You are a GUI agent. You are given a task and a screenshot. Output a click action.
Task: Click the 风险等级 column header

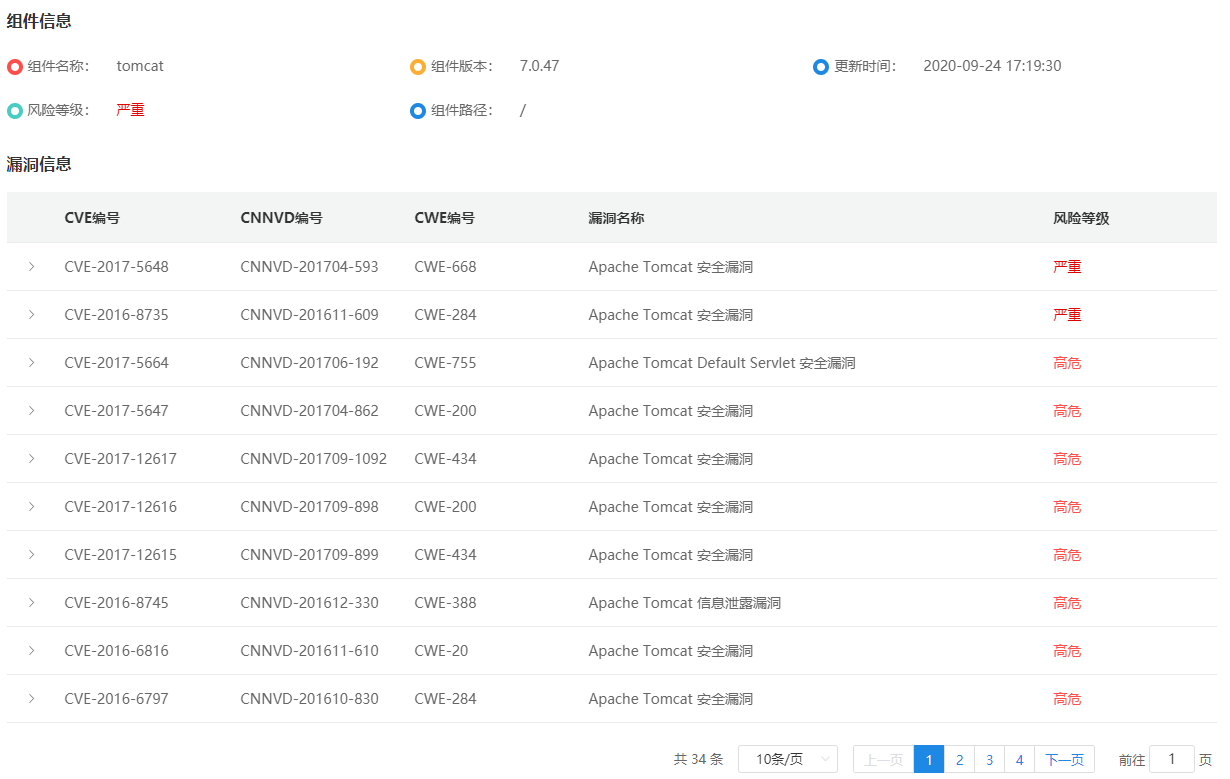pyautogui.click(x=1081, y=218)
